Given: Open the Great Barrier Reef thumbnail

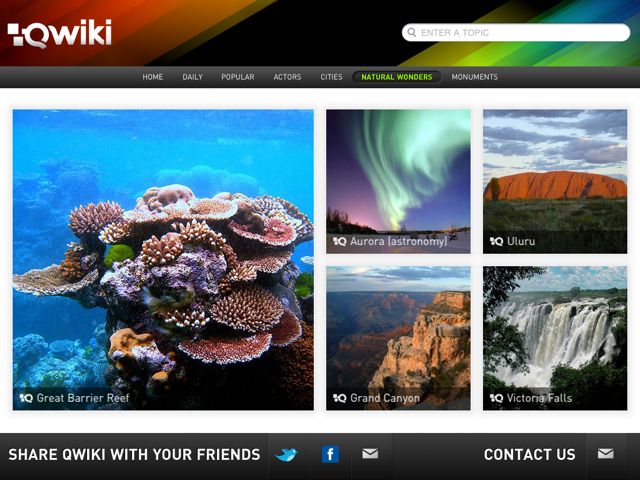Looking at the screenshot, I should pyautogui.click(x=163, y=260).
